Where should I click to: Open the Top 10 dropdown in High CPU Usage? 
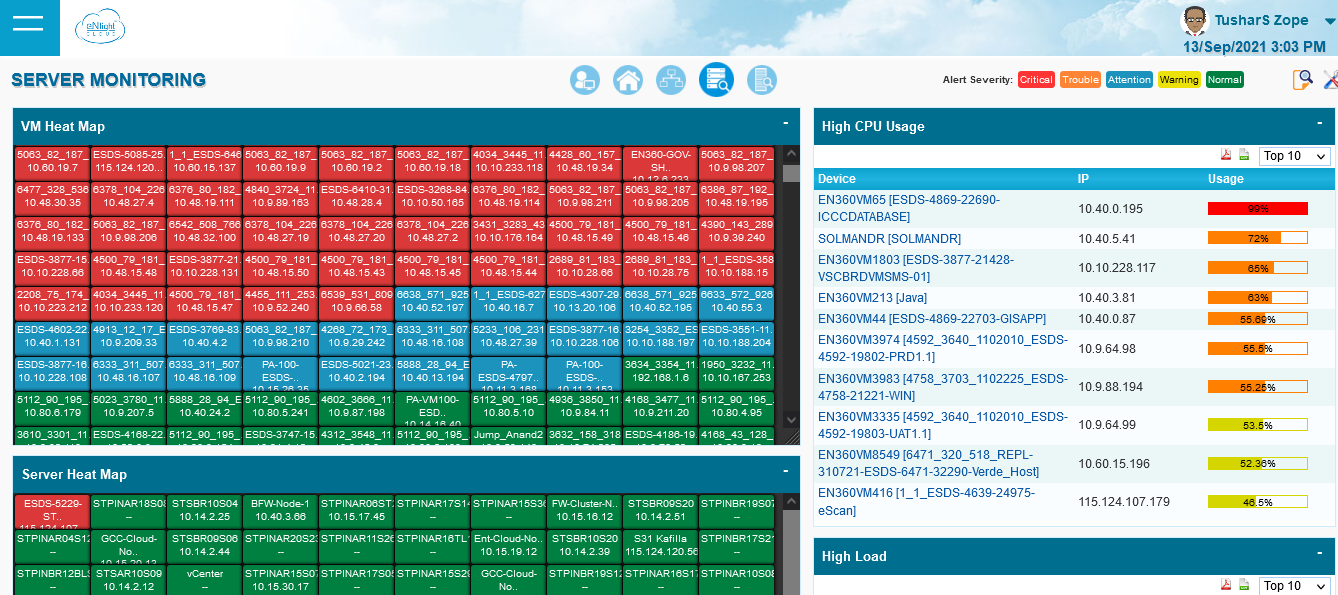pyautogui.click(x=1295, y=156)
